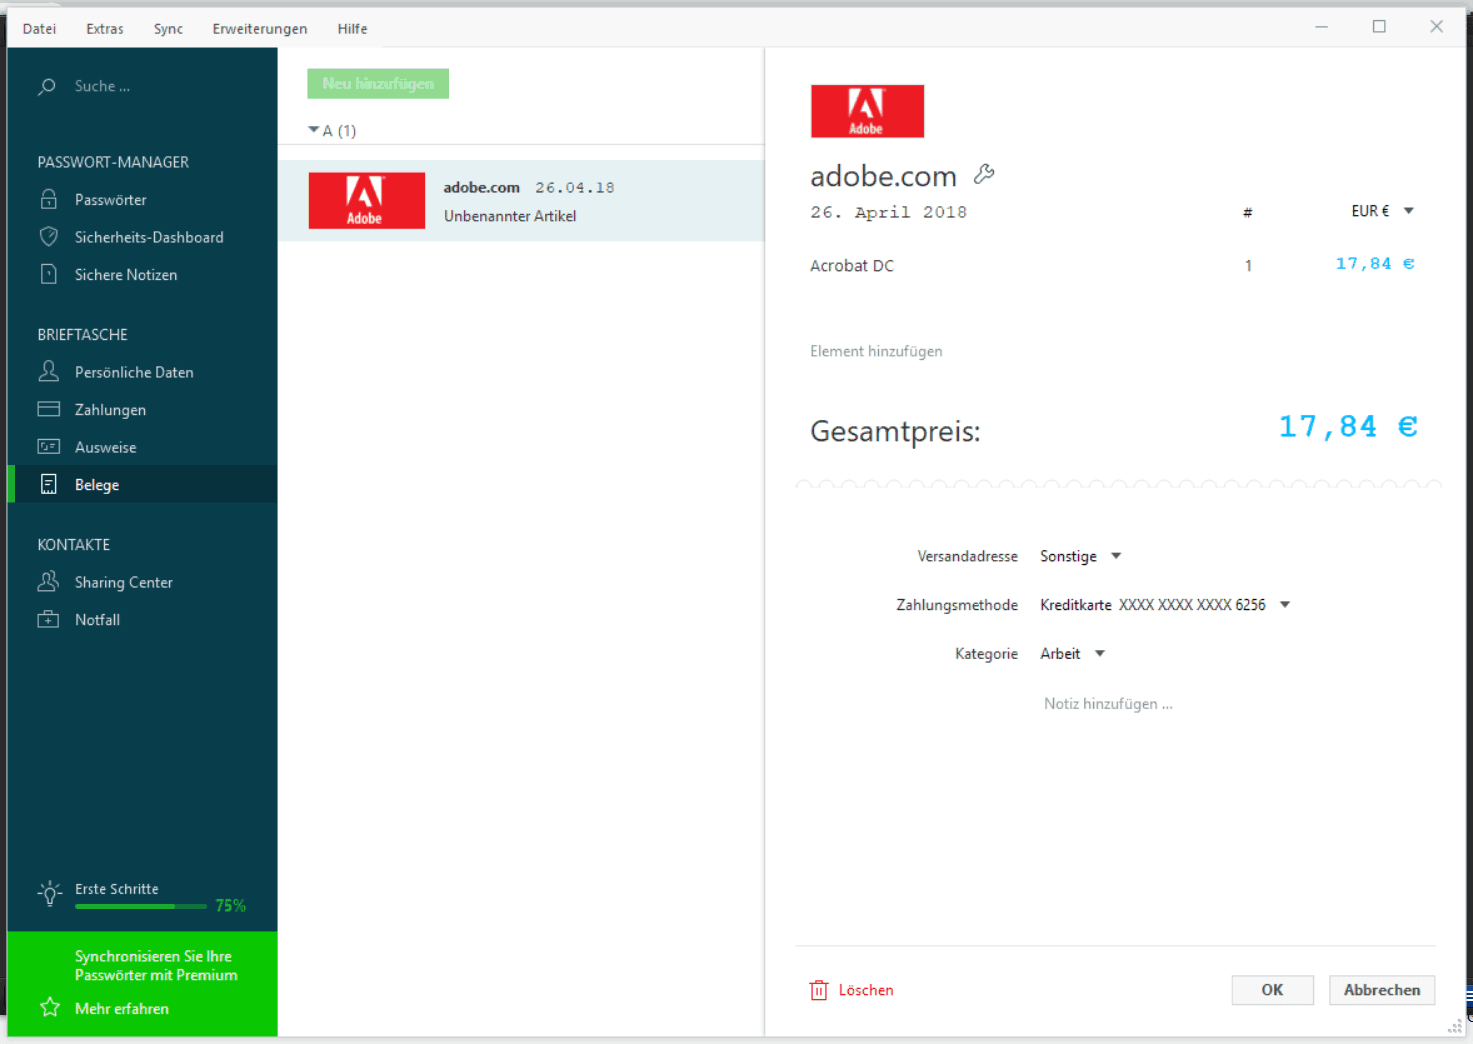Screen dimensions: 1473x1044
Task: Select the Adobe thumbnail in the receipt list
Action: pyautogui.click(x=366, y=200)
